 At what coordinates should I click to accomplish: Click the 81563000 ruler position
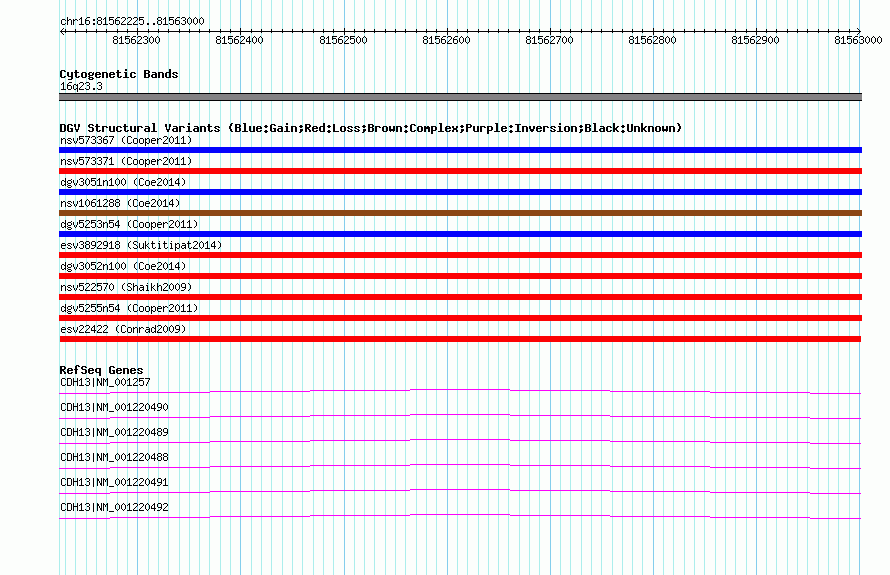[x=858, y=40]
